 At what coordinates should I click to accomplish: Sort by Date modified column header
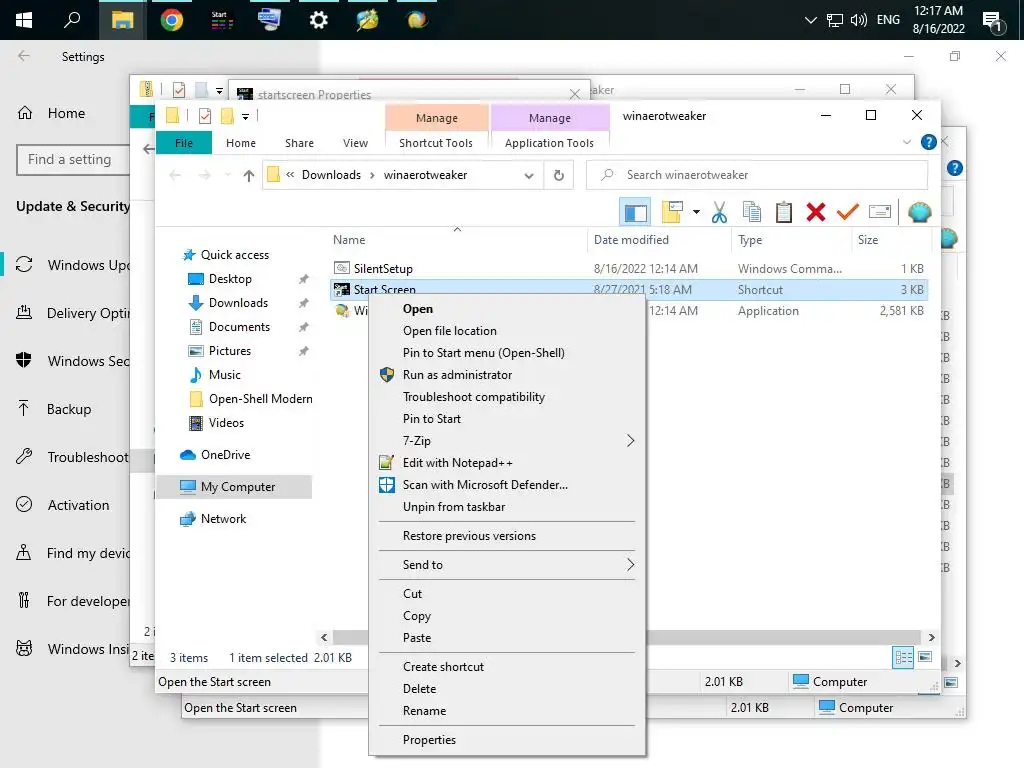click(631, 240)
